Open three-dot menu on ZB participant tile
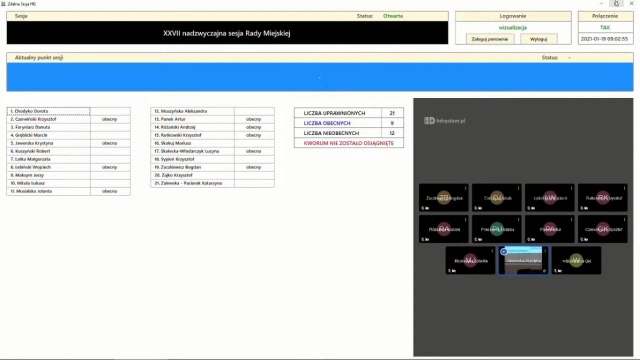 tap(465, 188)
